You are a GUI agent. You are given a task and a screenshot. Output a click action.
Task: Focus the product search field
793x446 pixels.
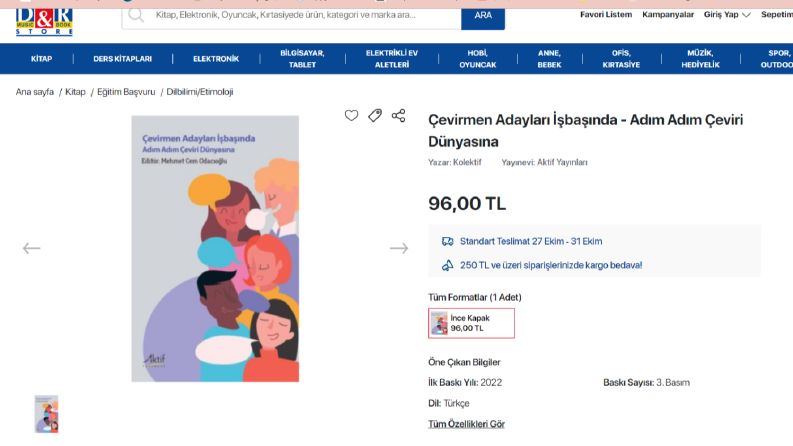pos(292,15)
